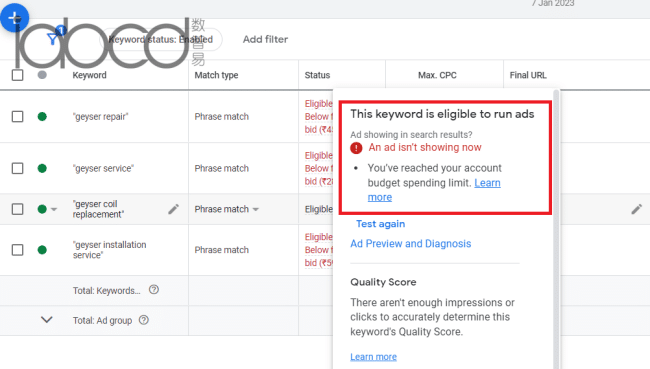The height and width of the screenshot is (369, 650).
Task: Open the filter funnel icon
Action: [x=53, y=39]
